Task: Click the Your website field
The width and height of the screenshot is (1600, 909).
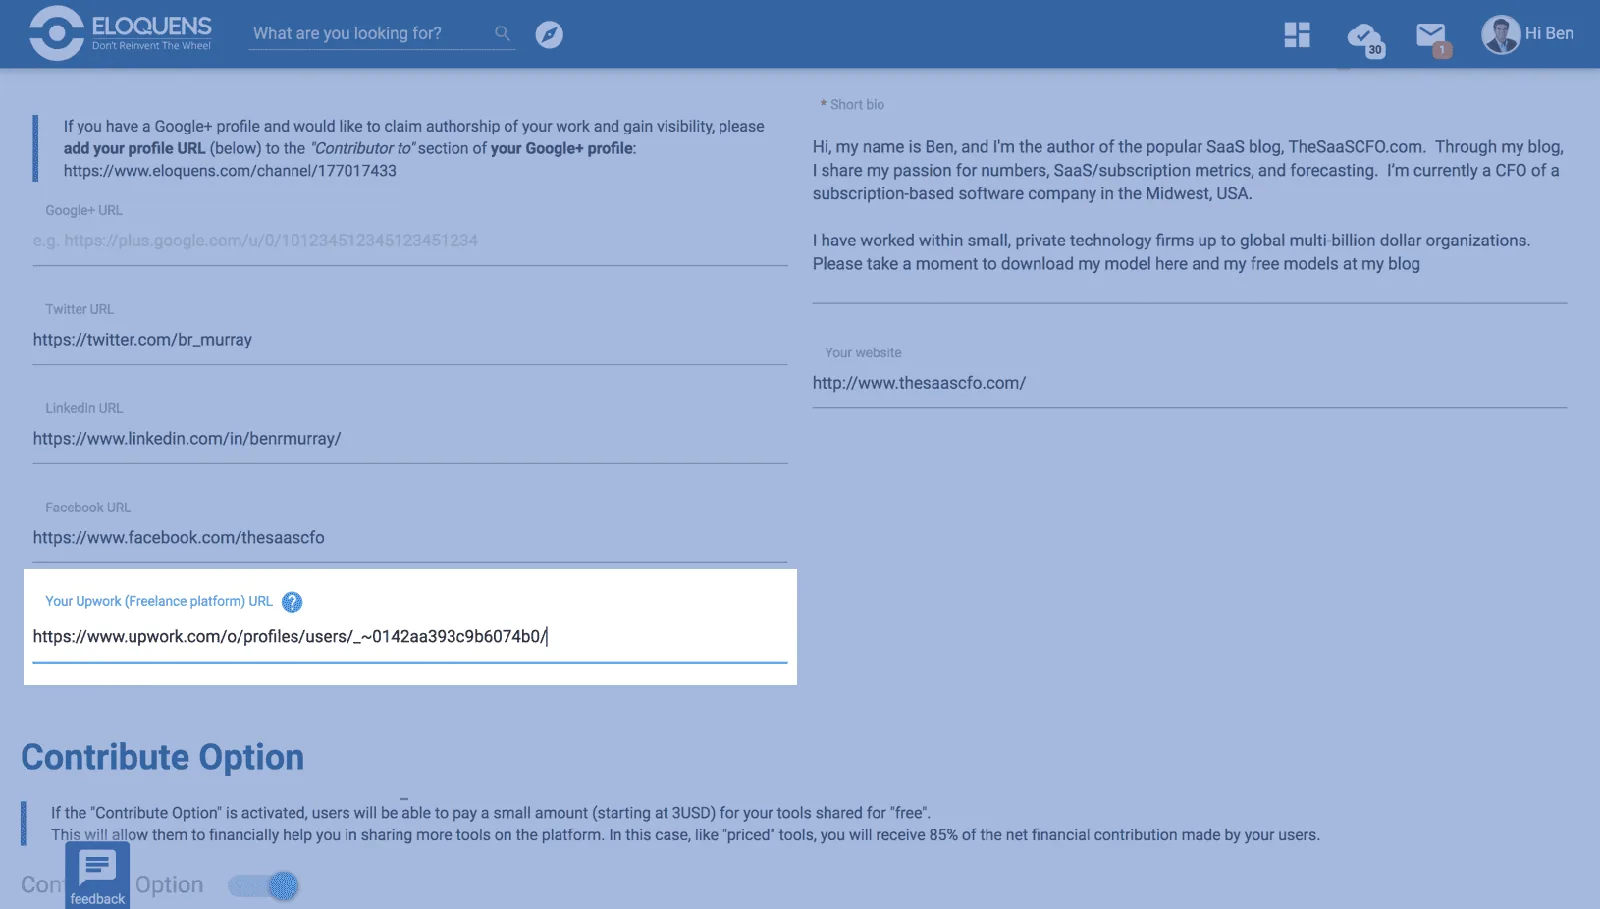Action: (x=1190, y=383)
